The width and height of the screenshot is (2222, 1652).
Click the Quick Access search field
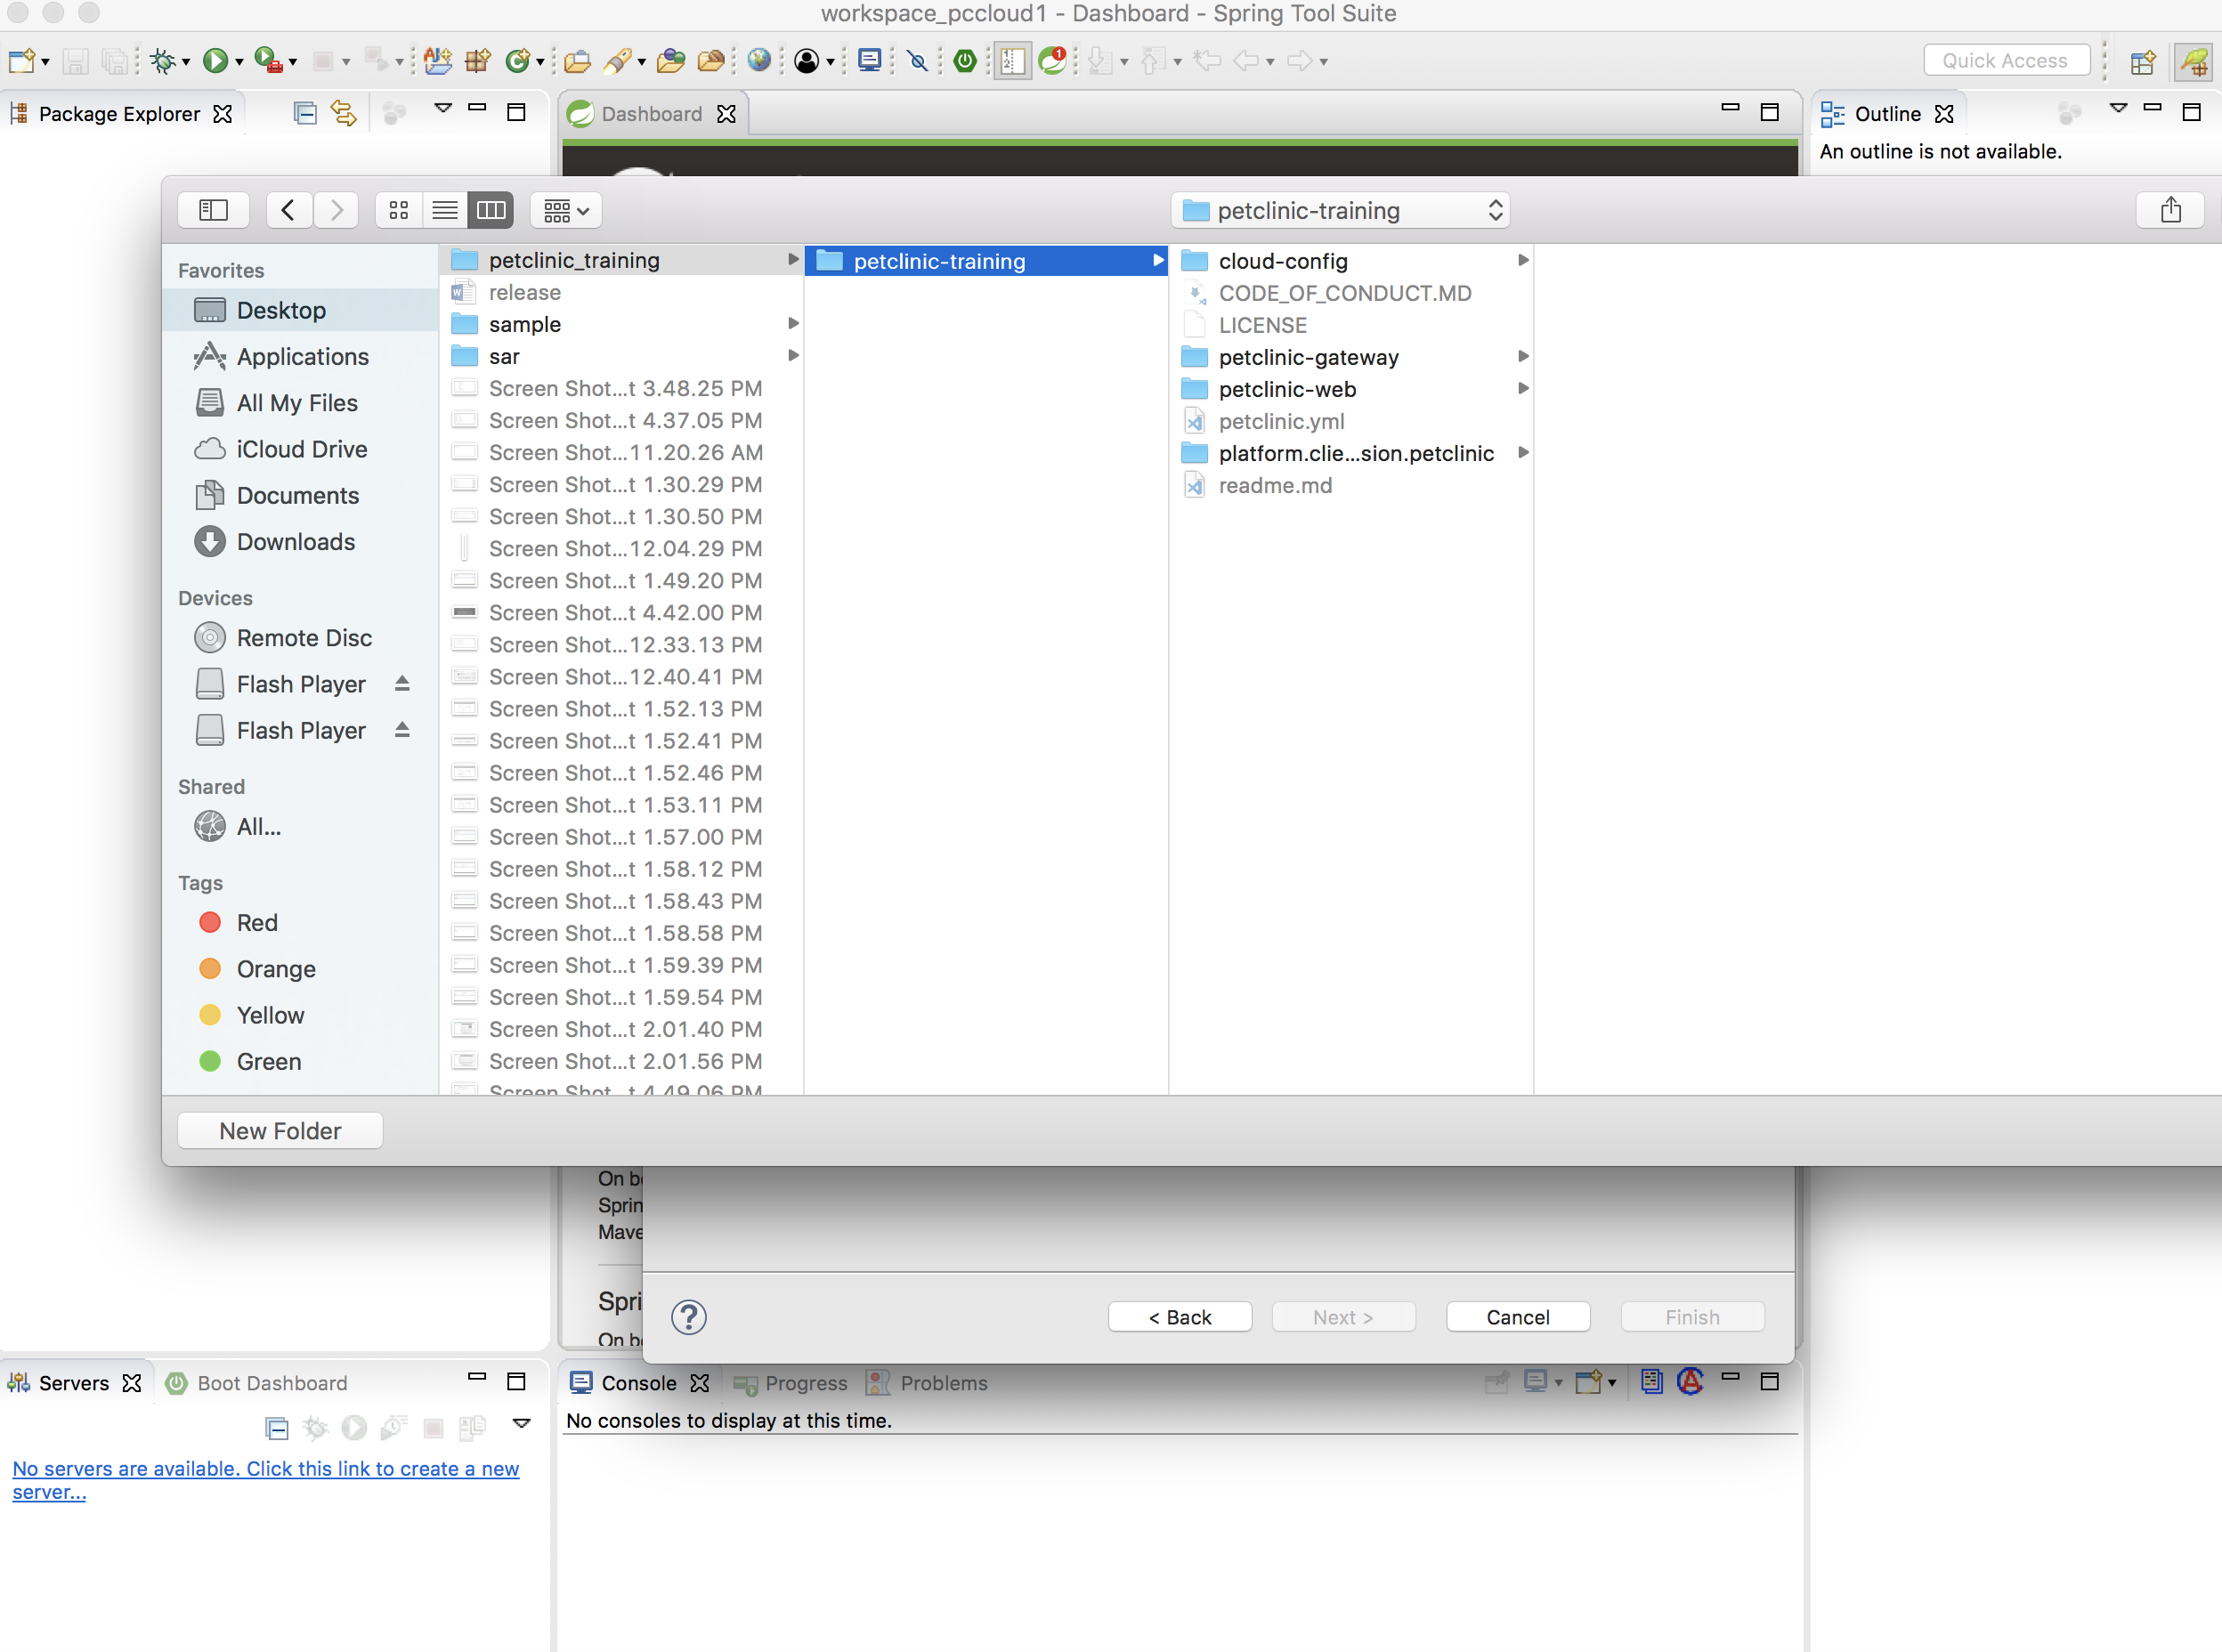pyautogui.click(x=2005, y=61)
